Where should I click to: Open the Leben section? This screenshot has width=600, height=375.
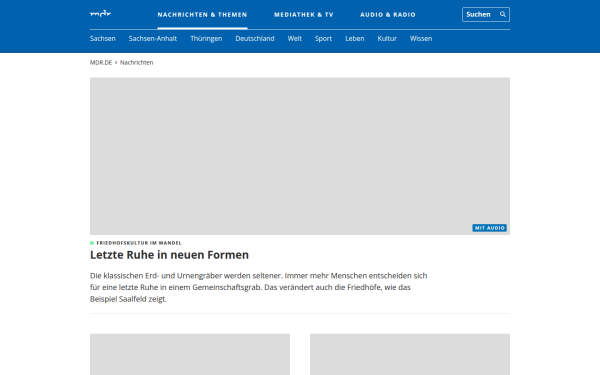click(x=355, y=38)
